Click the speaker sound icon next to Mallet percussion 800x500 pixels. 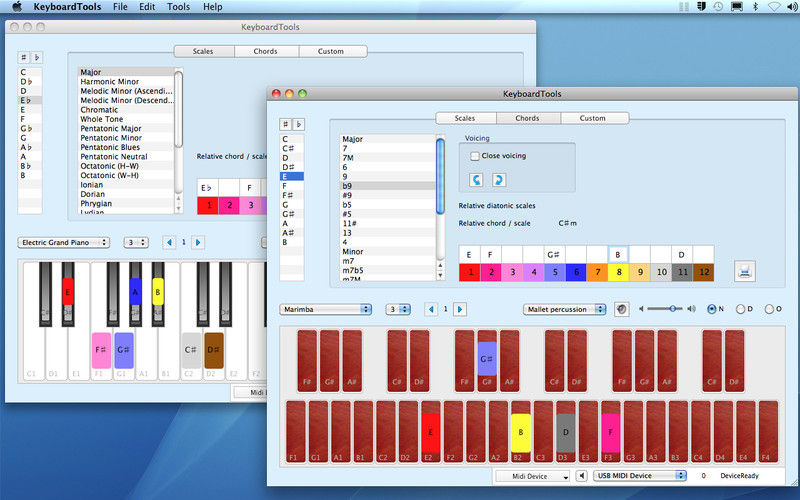tap(621, 309)
